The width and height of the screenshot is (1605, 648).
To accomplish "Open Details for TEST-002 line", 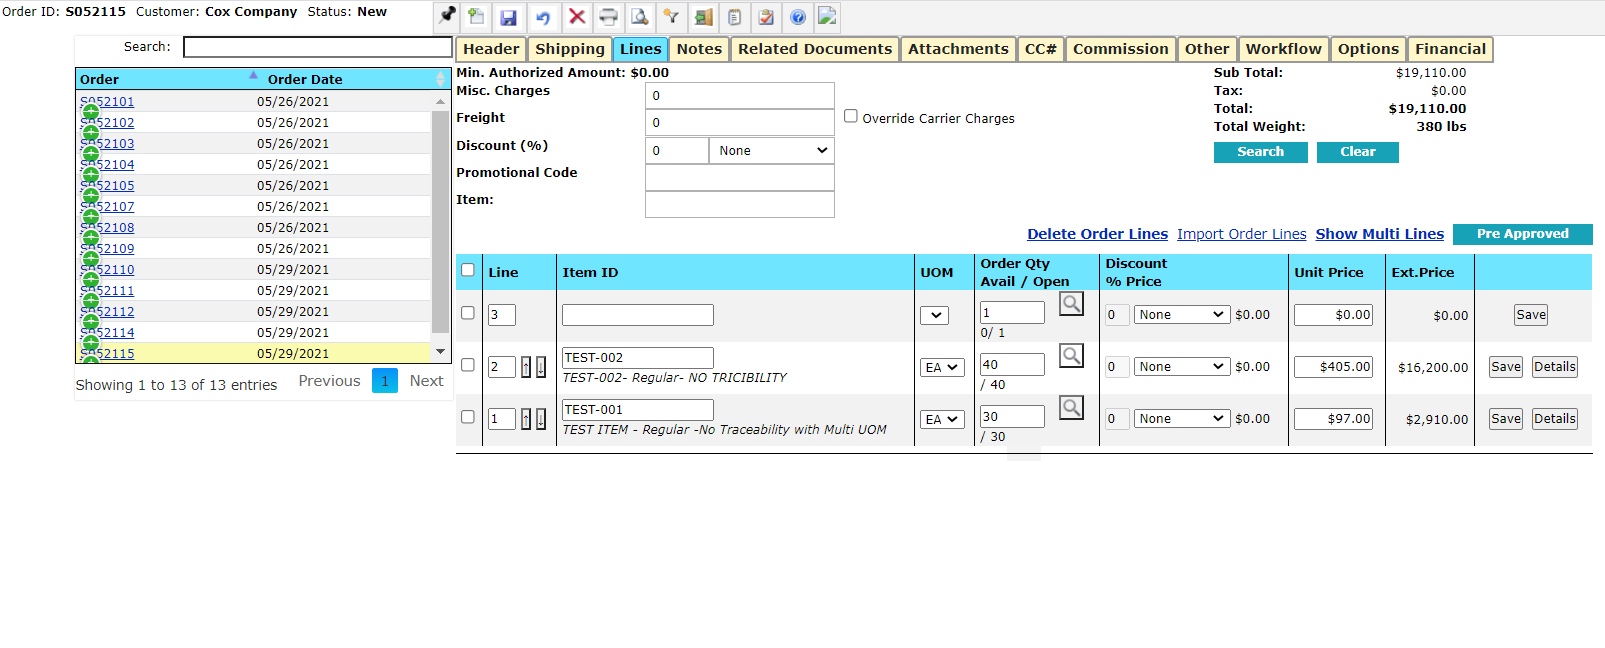I will [1555, 367].
